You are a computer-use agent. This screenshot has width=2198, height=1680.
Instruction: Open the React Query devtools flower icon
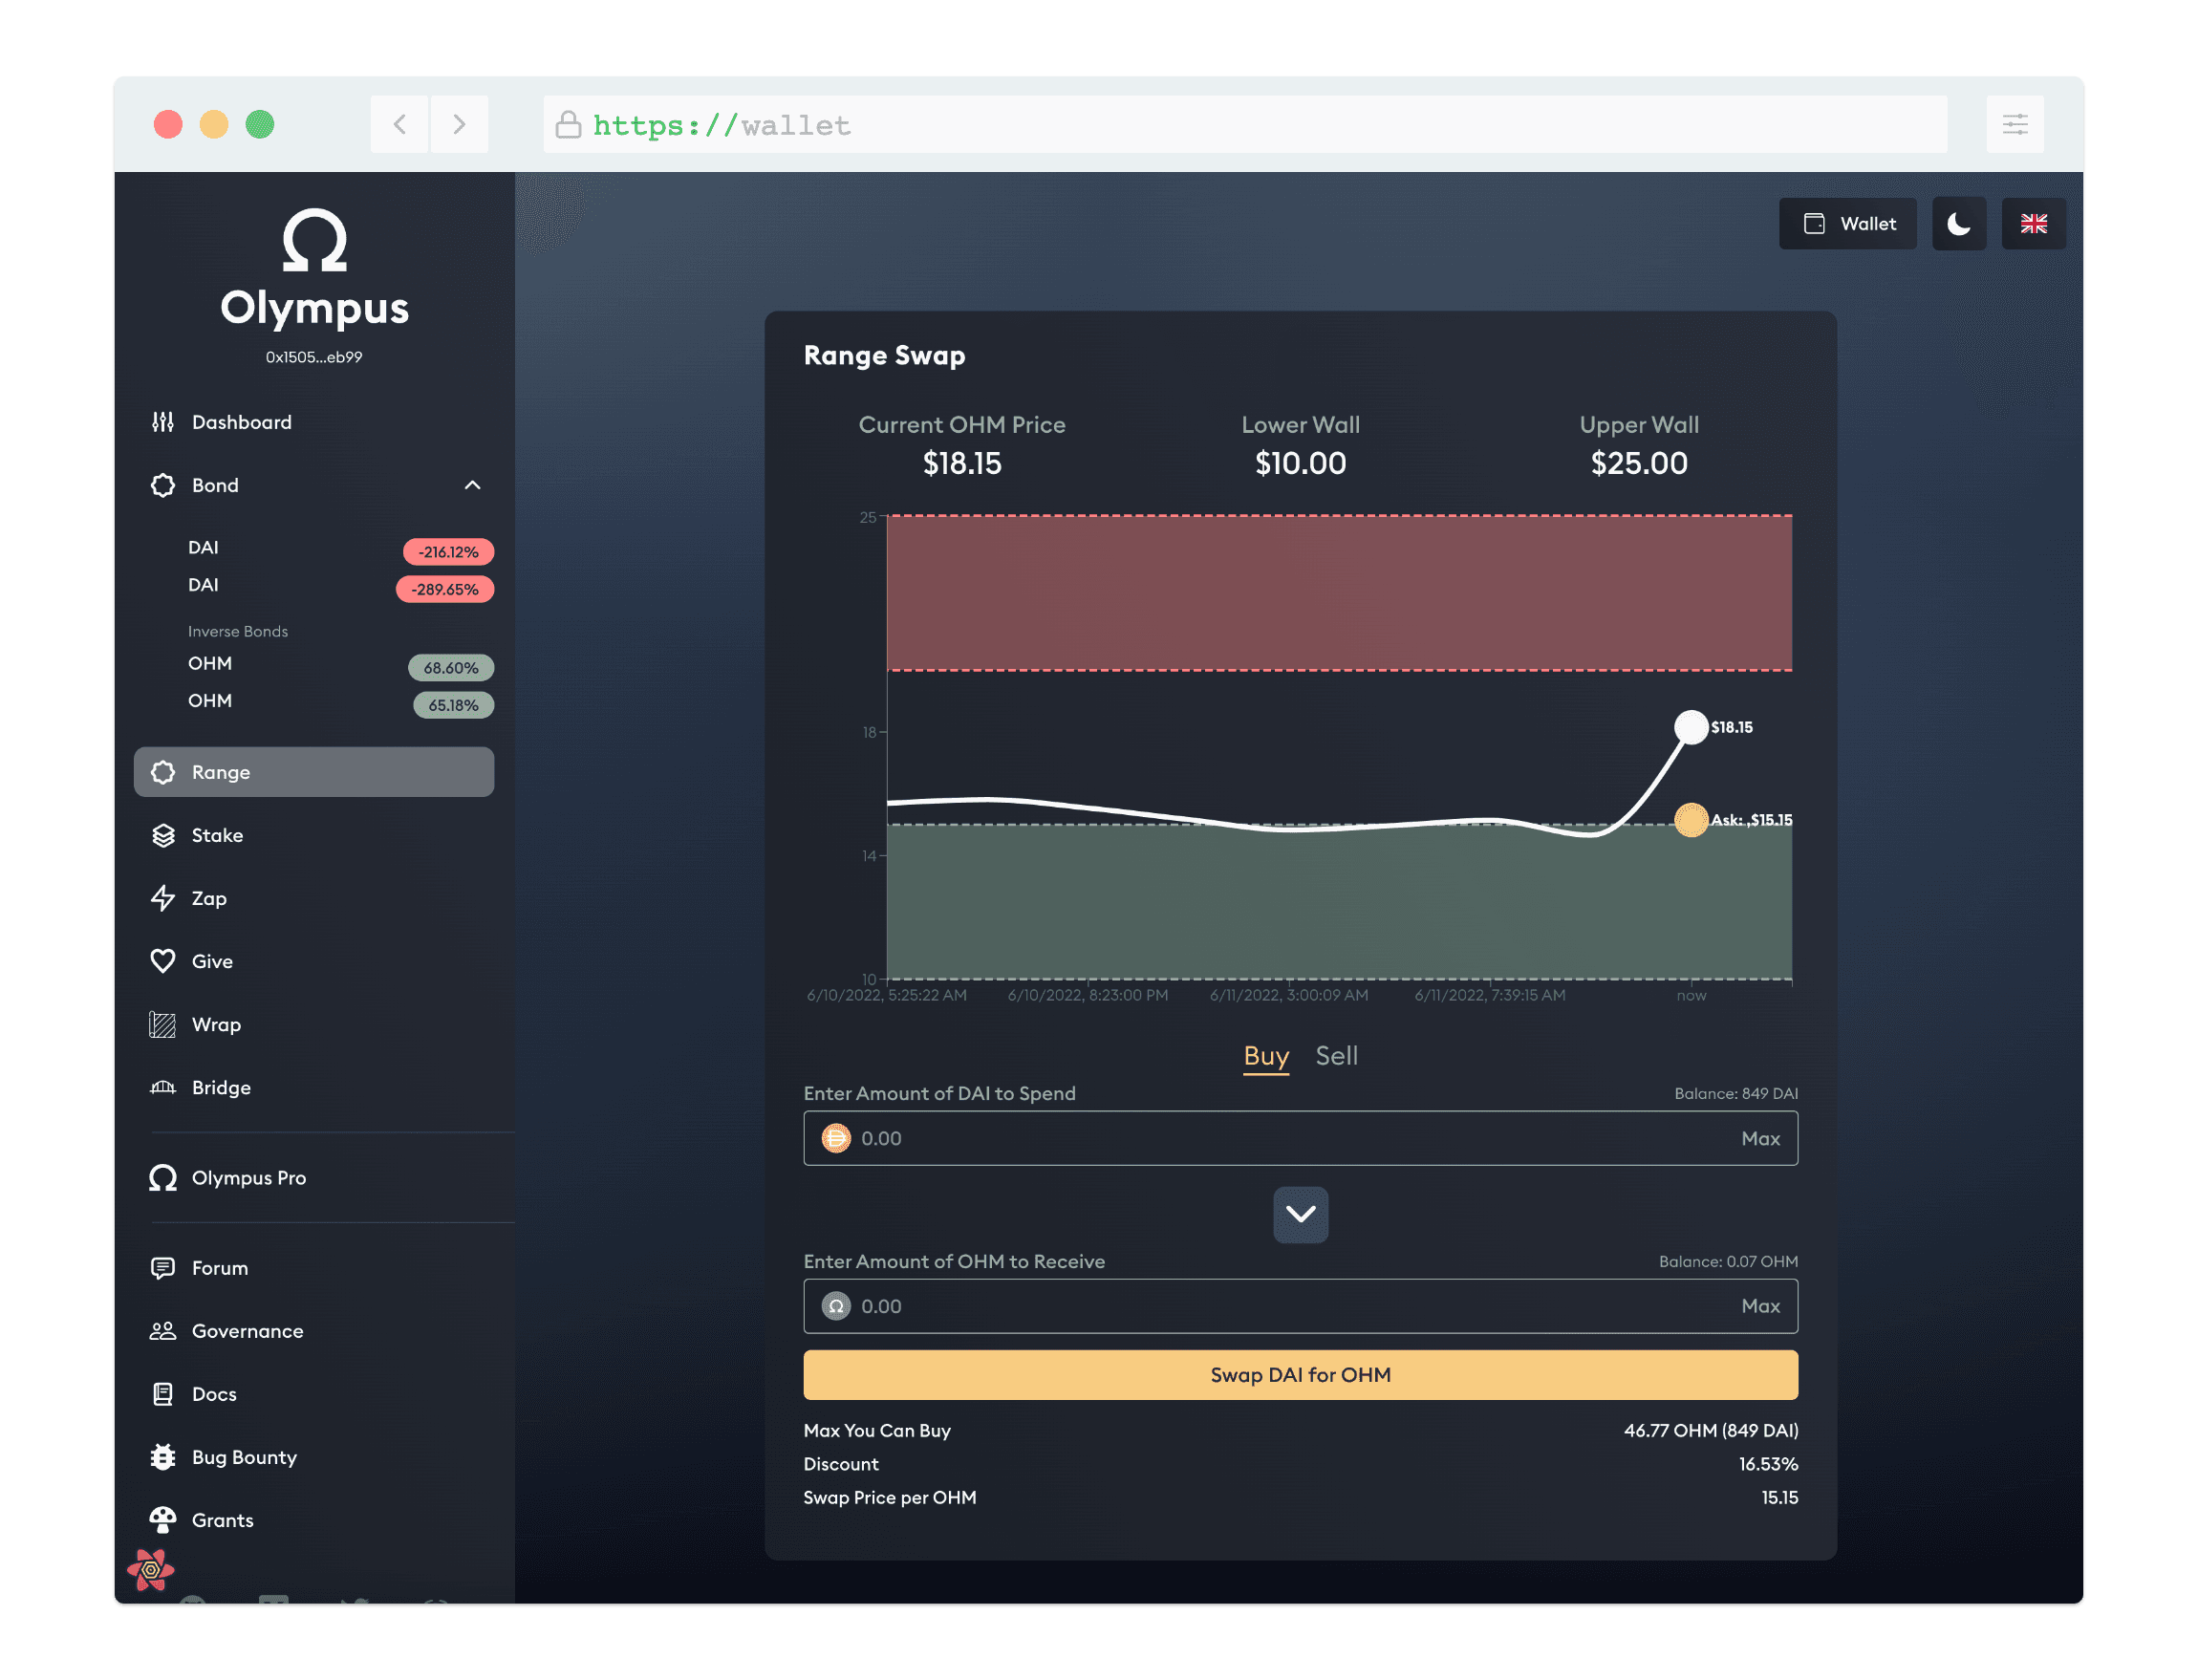coord(151,1569)
